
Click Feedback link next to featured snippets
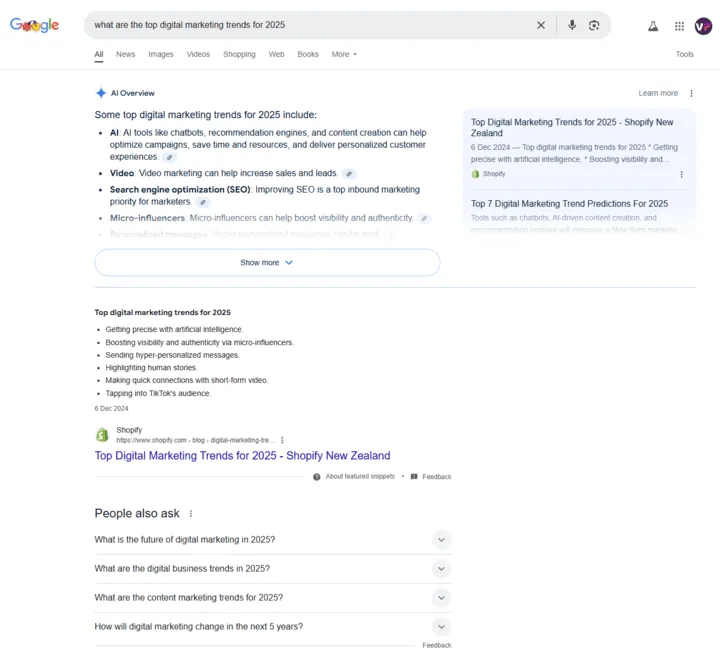(437, 477)
